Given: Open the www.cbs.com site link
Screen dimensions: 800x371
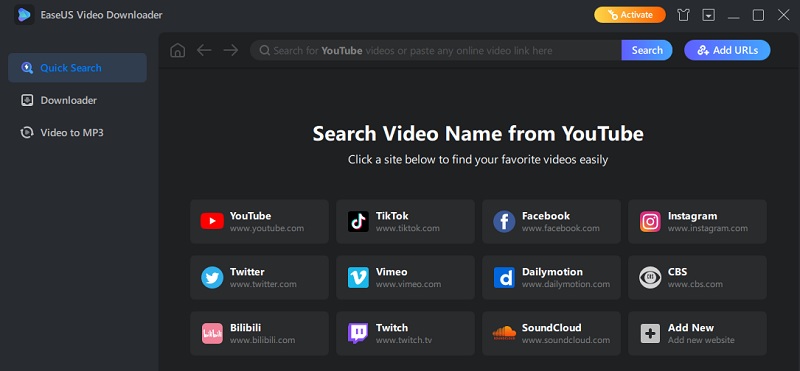Looking at the screenshot, I should (x=695, y=285).
